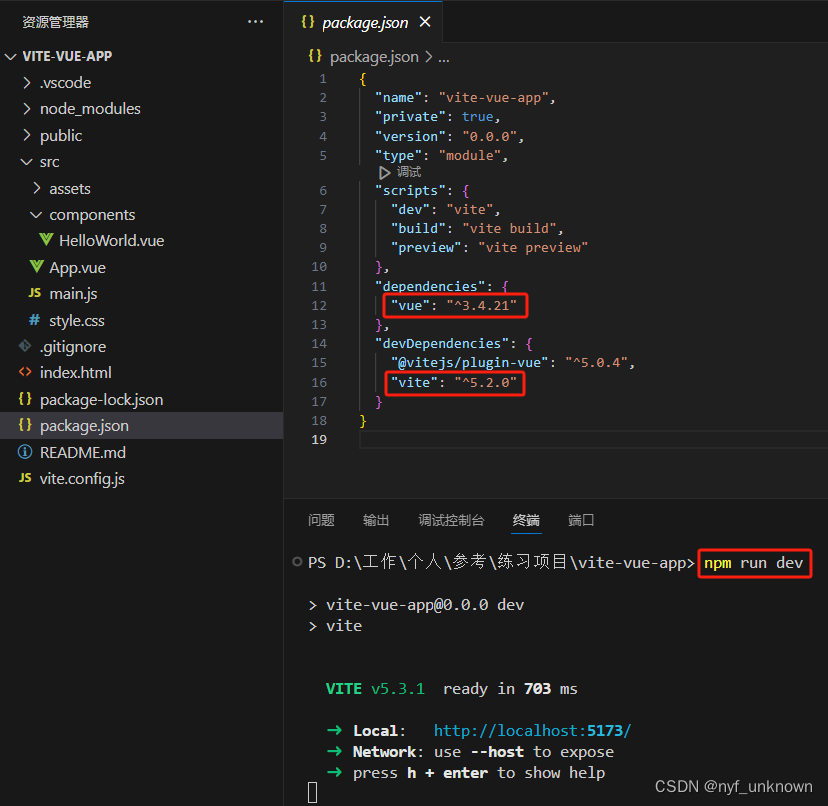This screenshot has height=806, width=828.
Task: Click the Vue icon beside HelloWorld.vue
Action: [x=46, y=240]
